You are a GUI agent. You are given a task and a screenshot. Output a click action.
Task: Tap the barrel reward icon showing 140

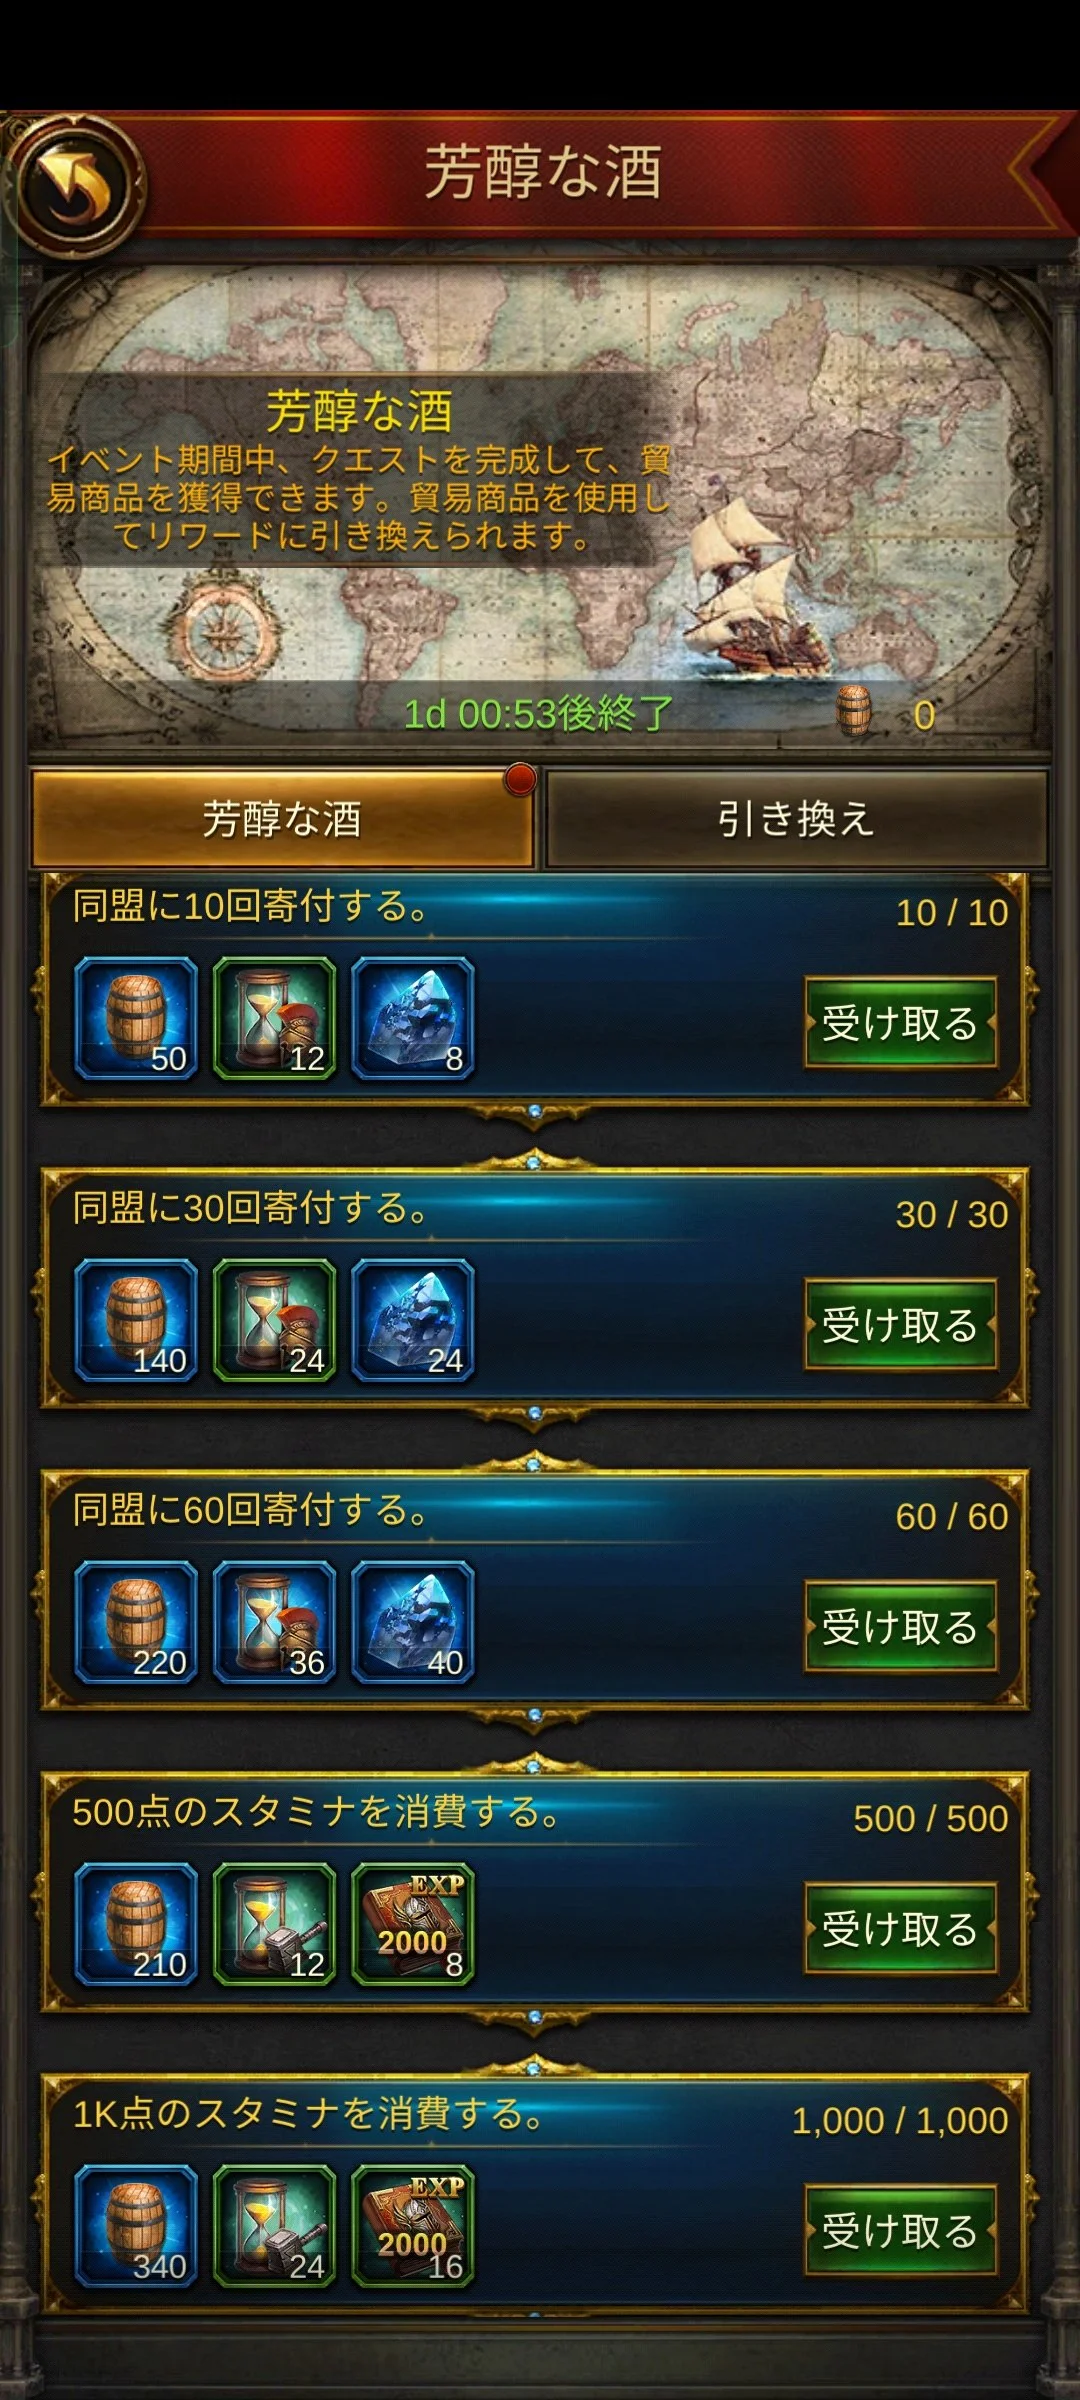pyautogui.click(x=136, y=1321)
